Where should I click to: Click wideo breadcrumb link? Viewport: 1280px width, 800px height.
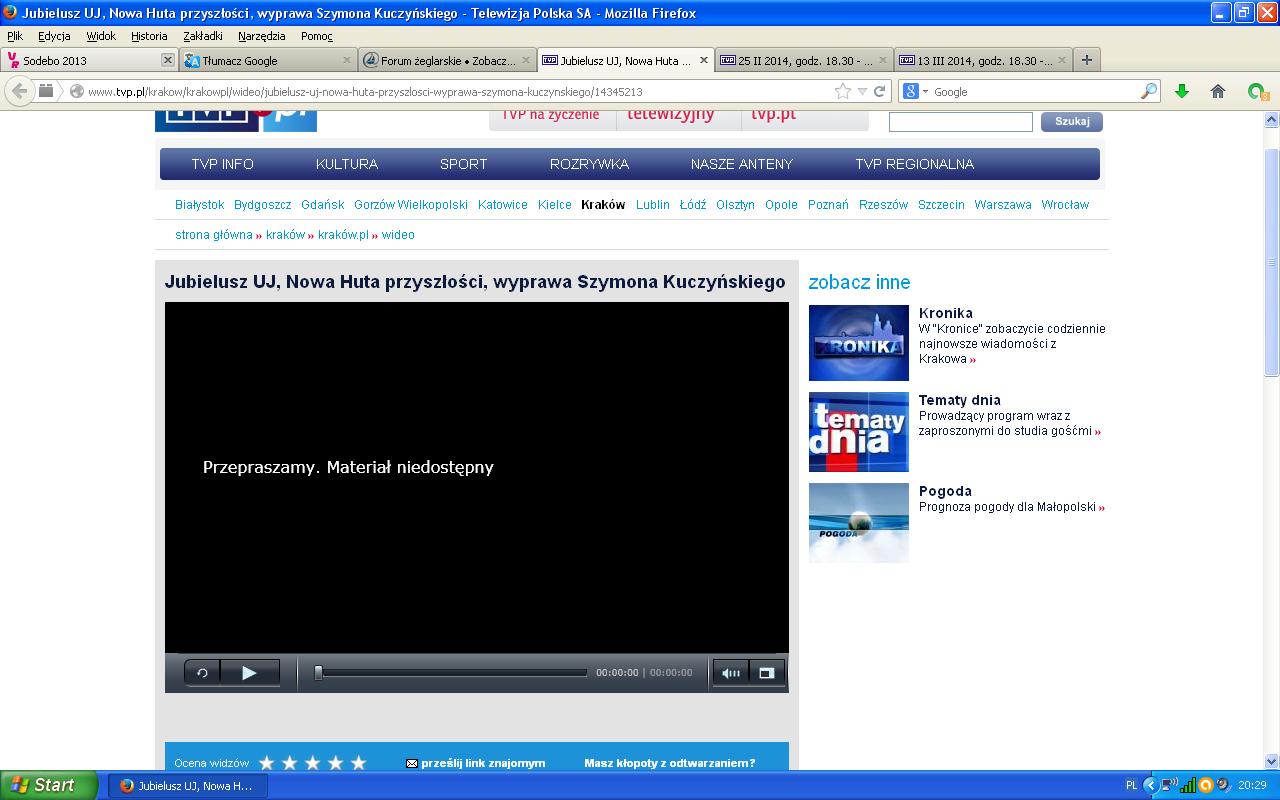[x=398, y=235]
